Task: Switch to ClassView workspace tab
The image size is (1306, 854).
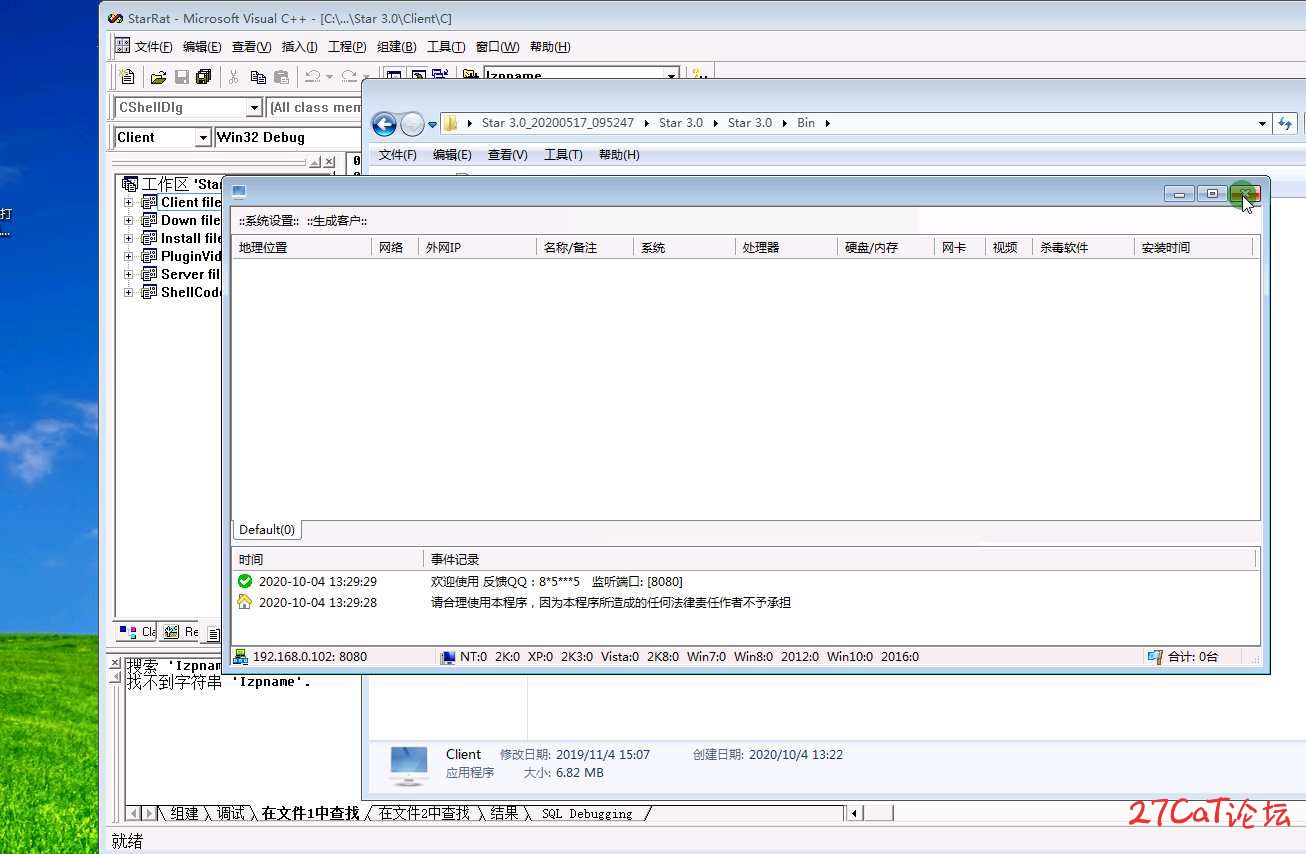Action: point(137,632)
